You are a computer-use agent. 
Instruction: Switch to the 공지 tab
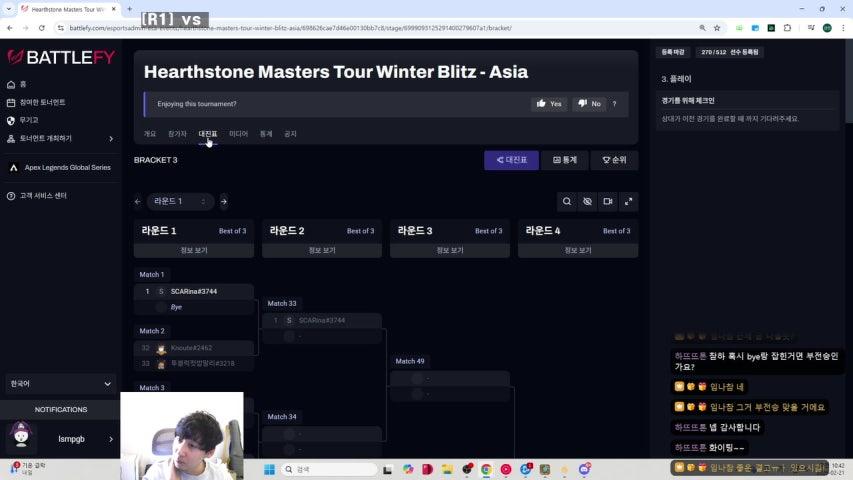pos(290,134)
